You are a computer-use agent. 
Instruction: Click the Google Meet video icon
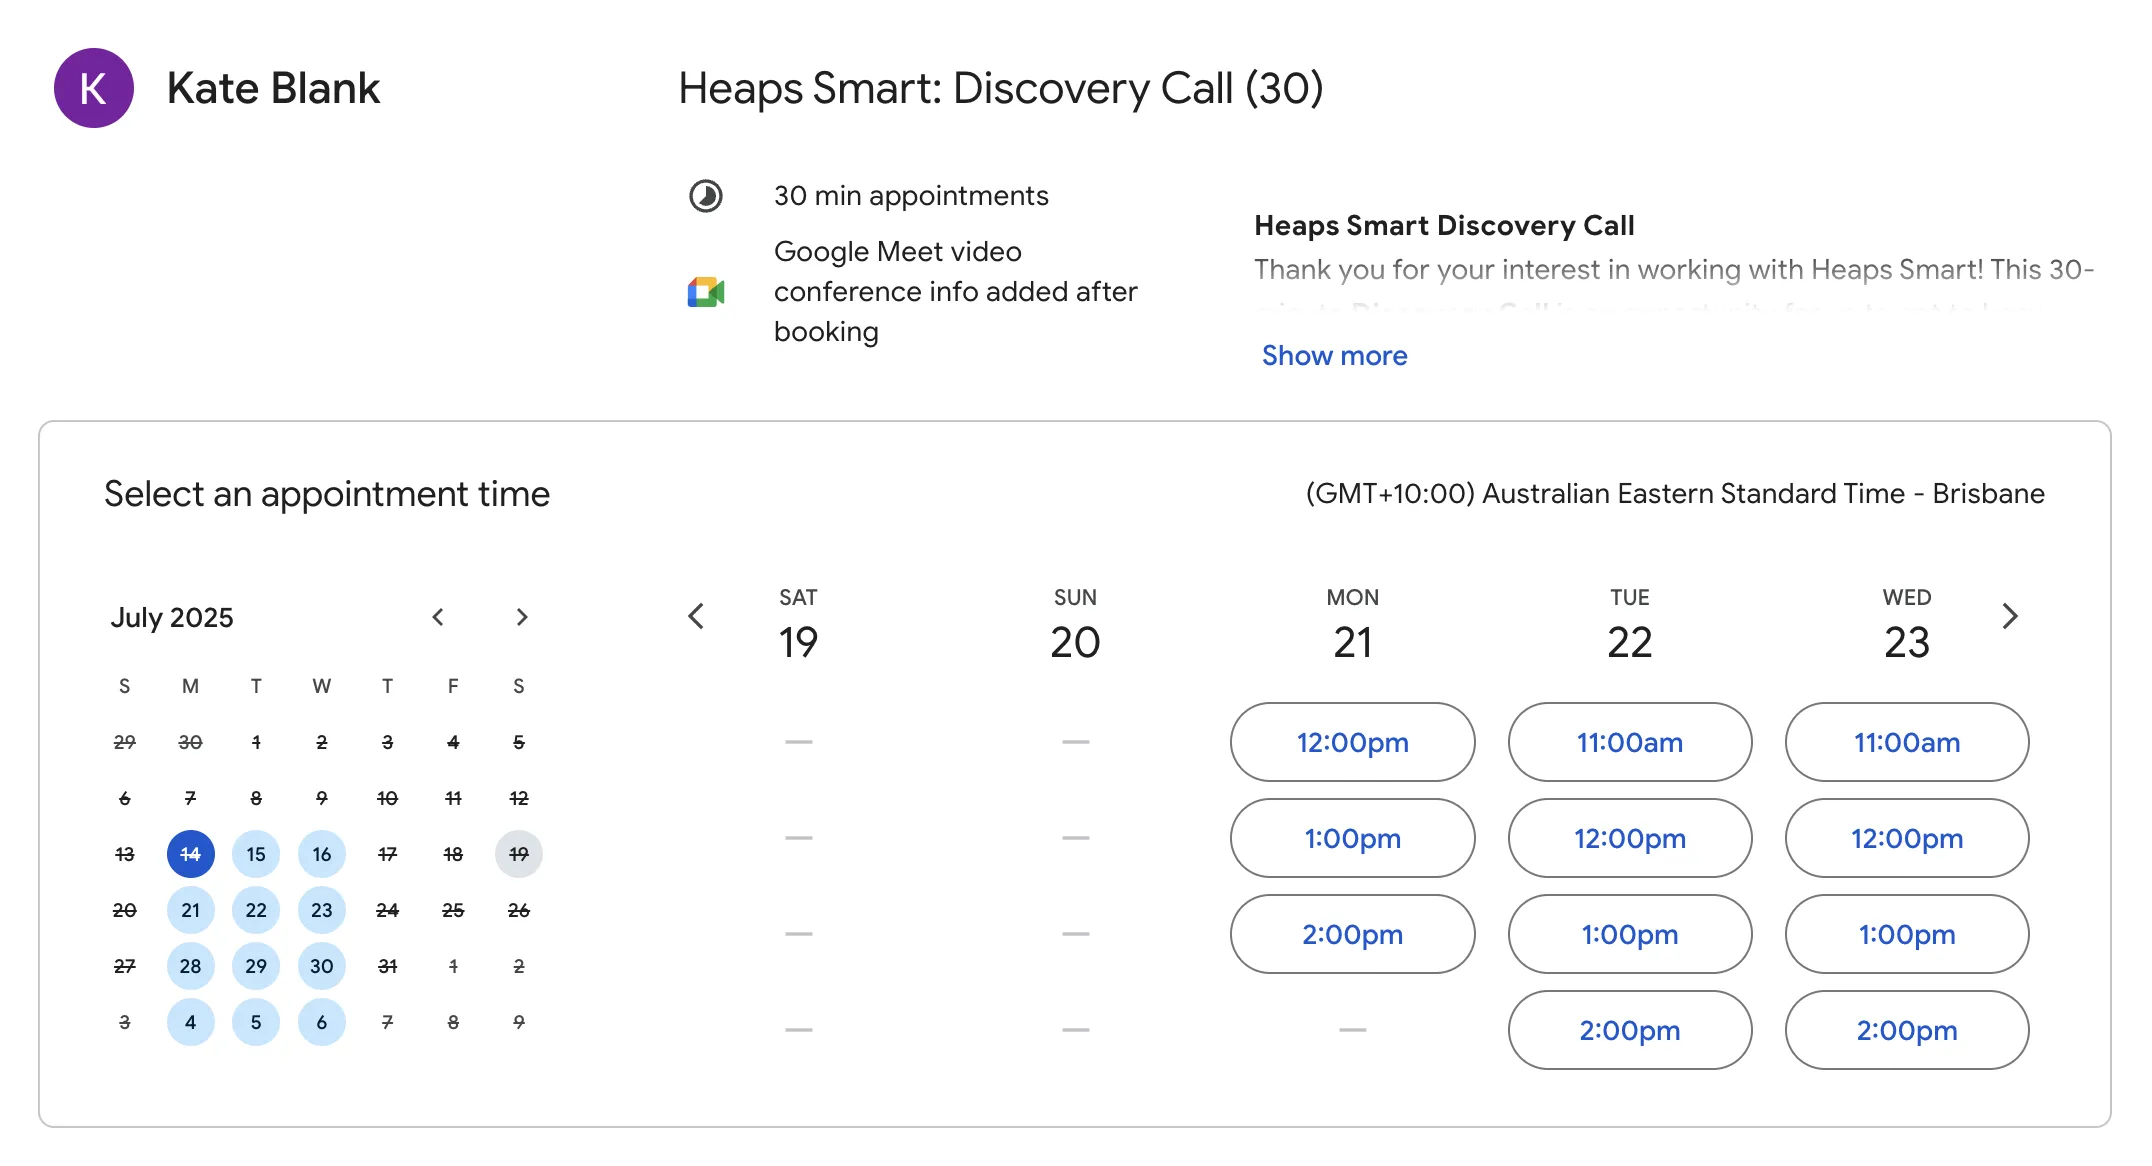pyautogui.click(x=706, y=292)
